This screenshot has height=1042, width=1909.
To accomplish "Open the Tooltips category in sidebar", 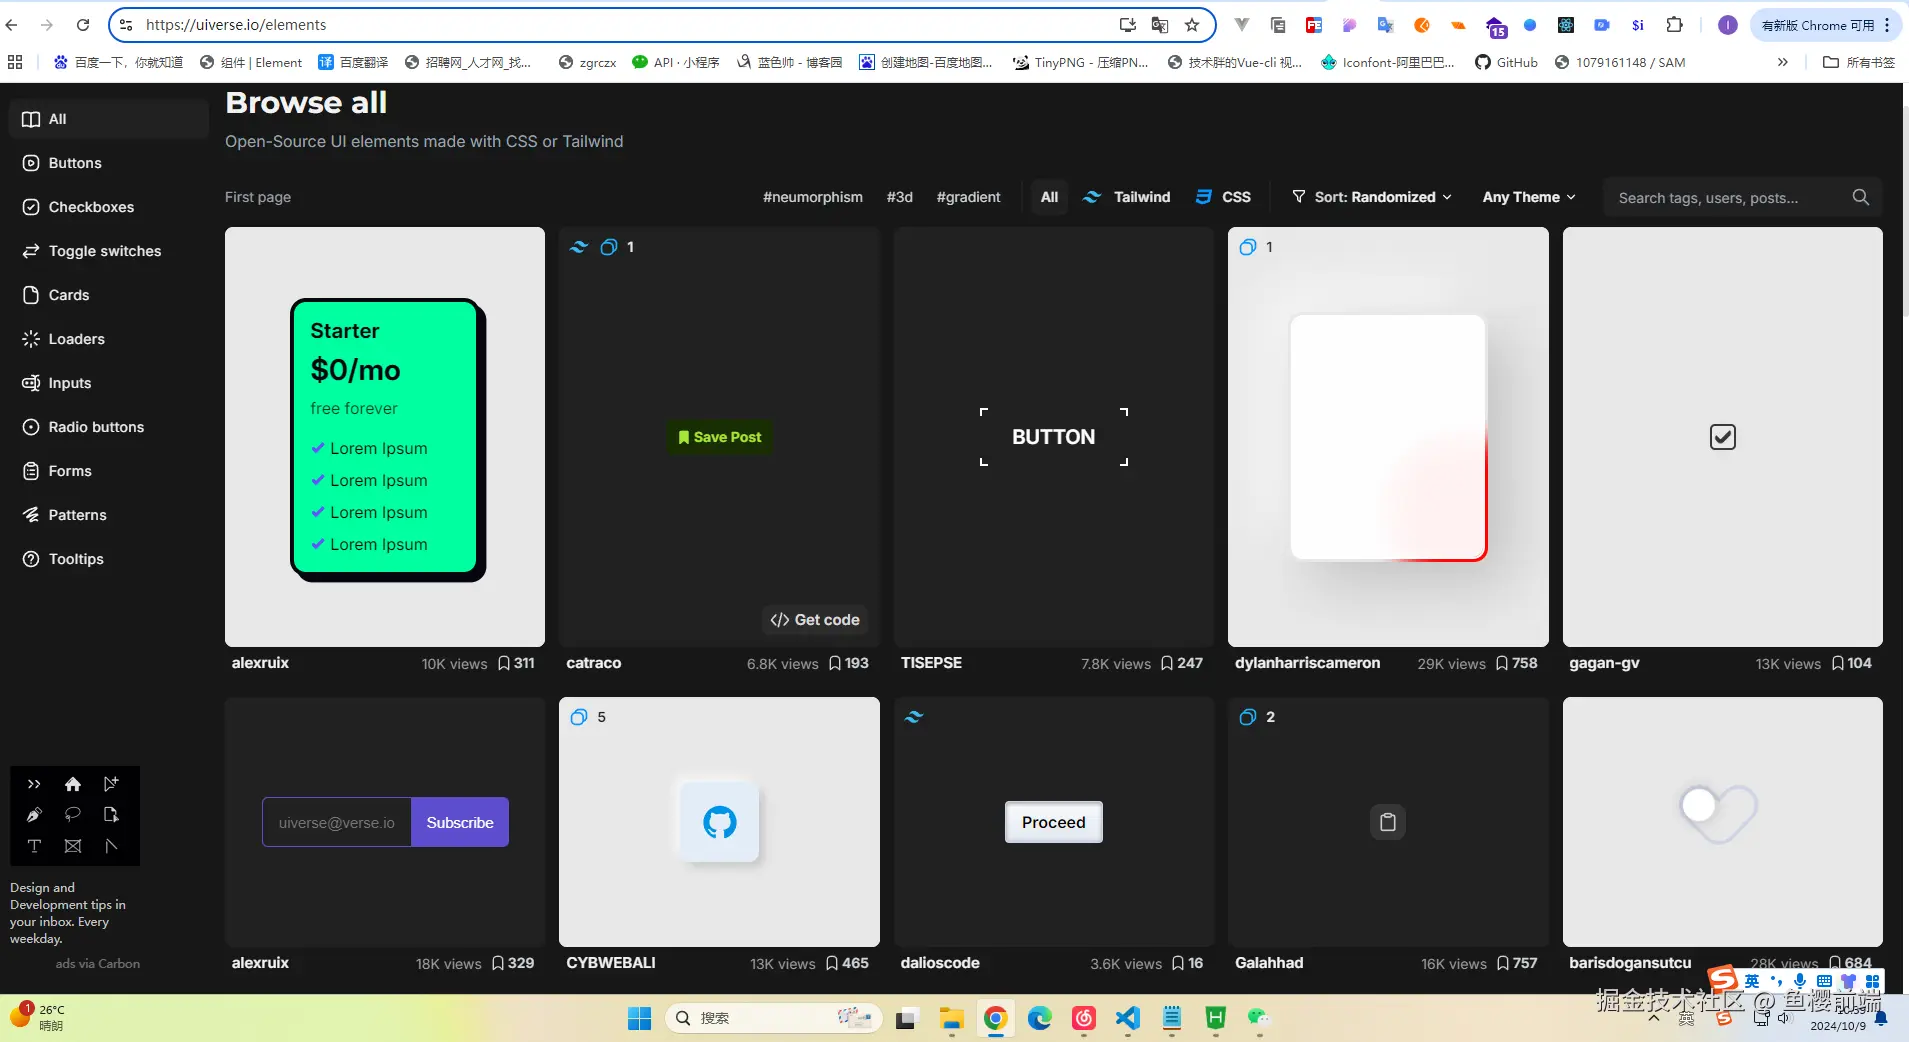I will tap(63, 559).
